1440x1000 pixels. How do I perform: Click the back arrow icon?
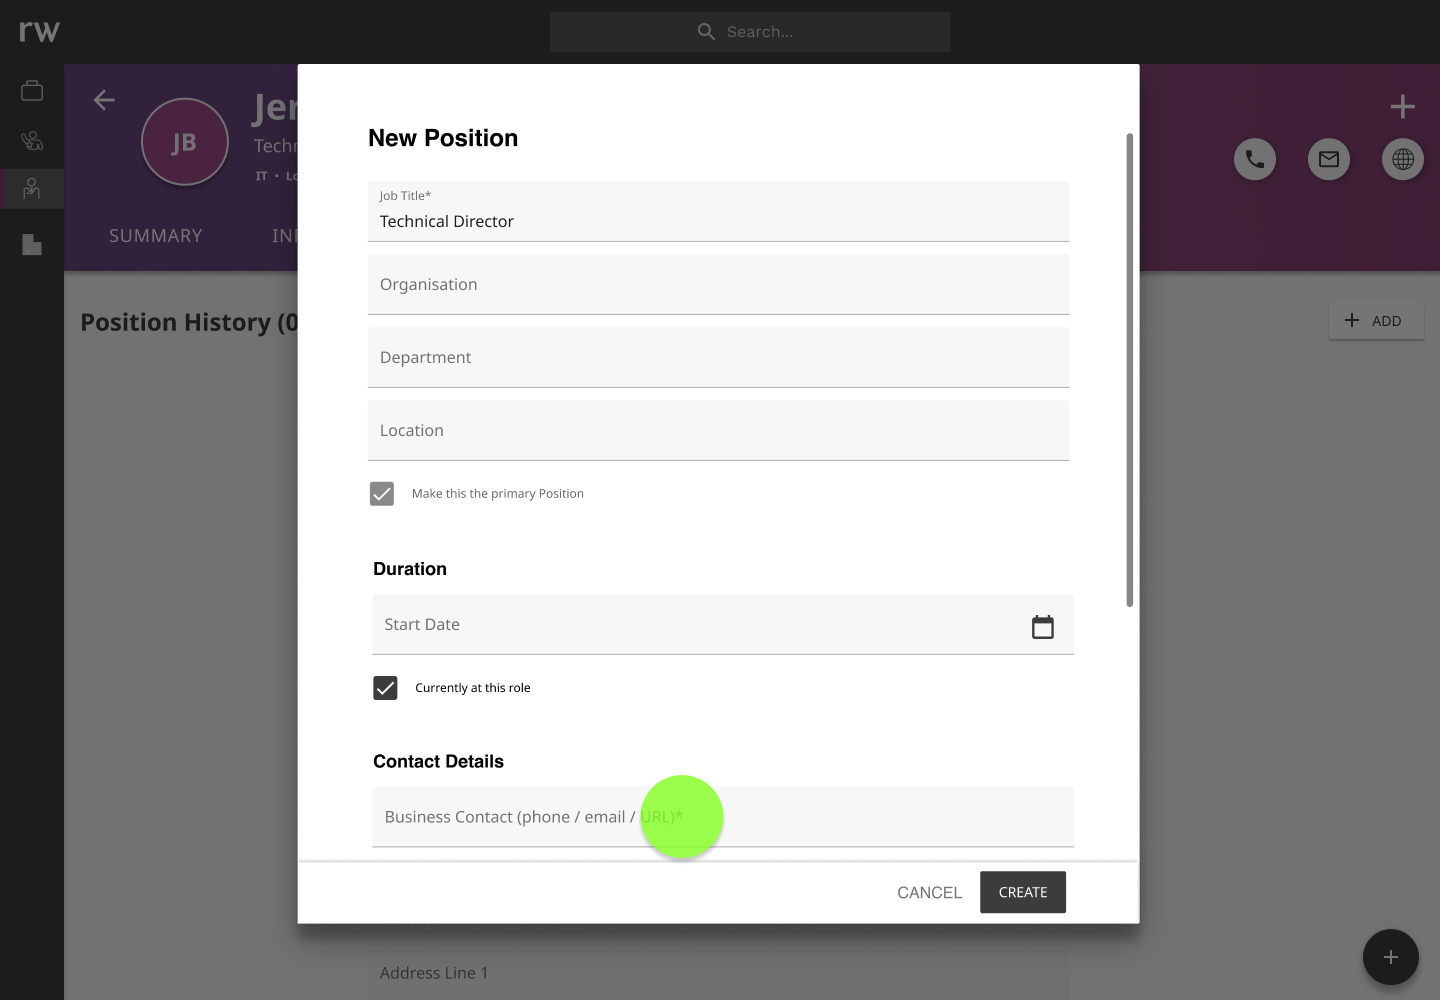104,100
